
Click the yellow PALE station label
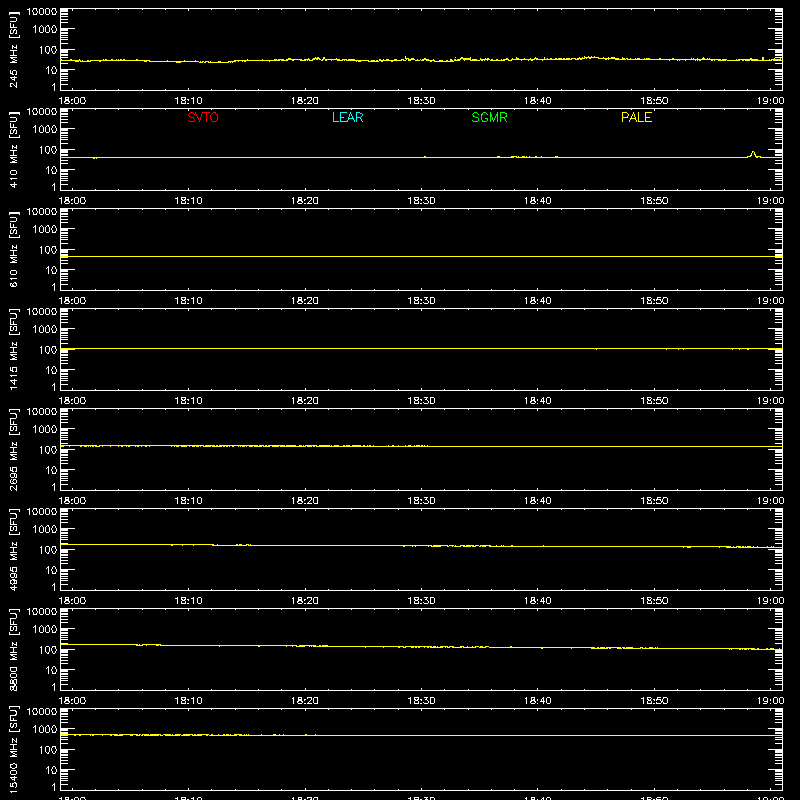click(x=636, y=117)
